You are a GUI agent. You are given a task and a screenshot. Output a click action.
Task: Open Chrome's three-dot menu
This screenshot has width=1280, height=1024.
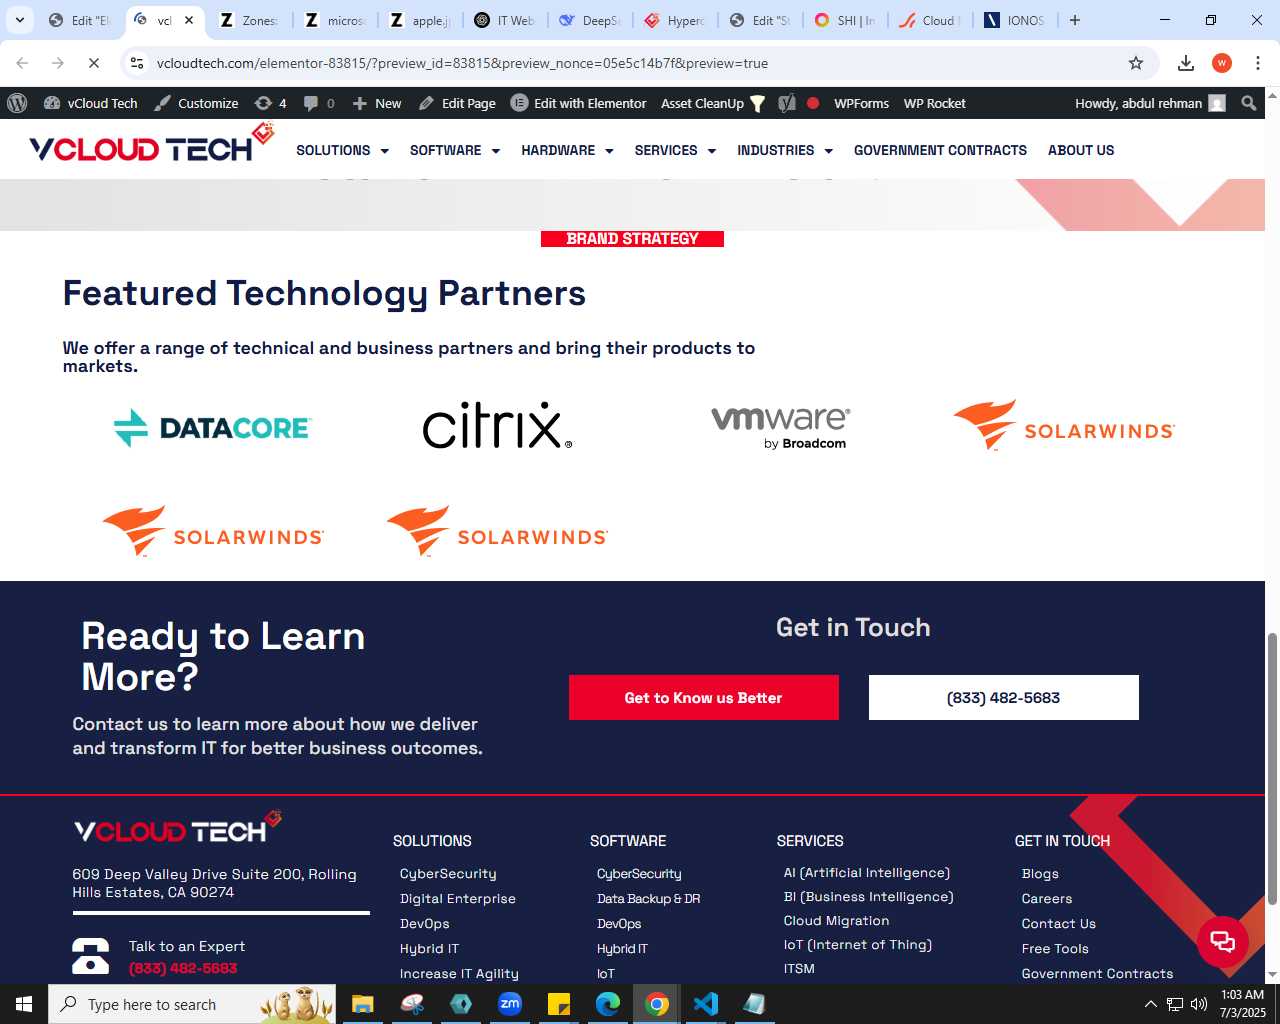coord(1258,63)
